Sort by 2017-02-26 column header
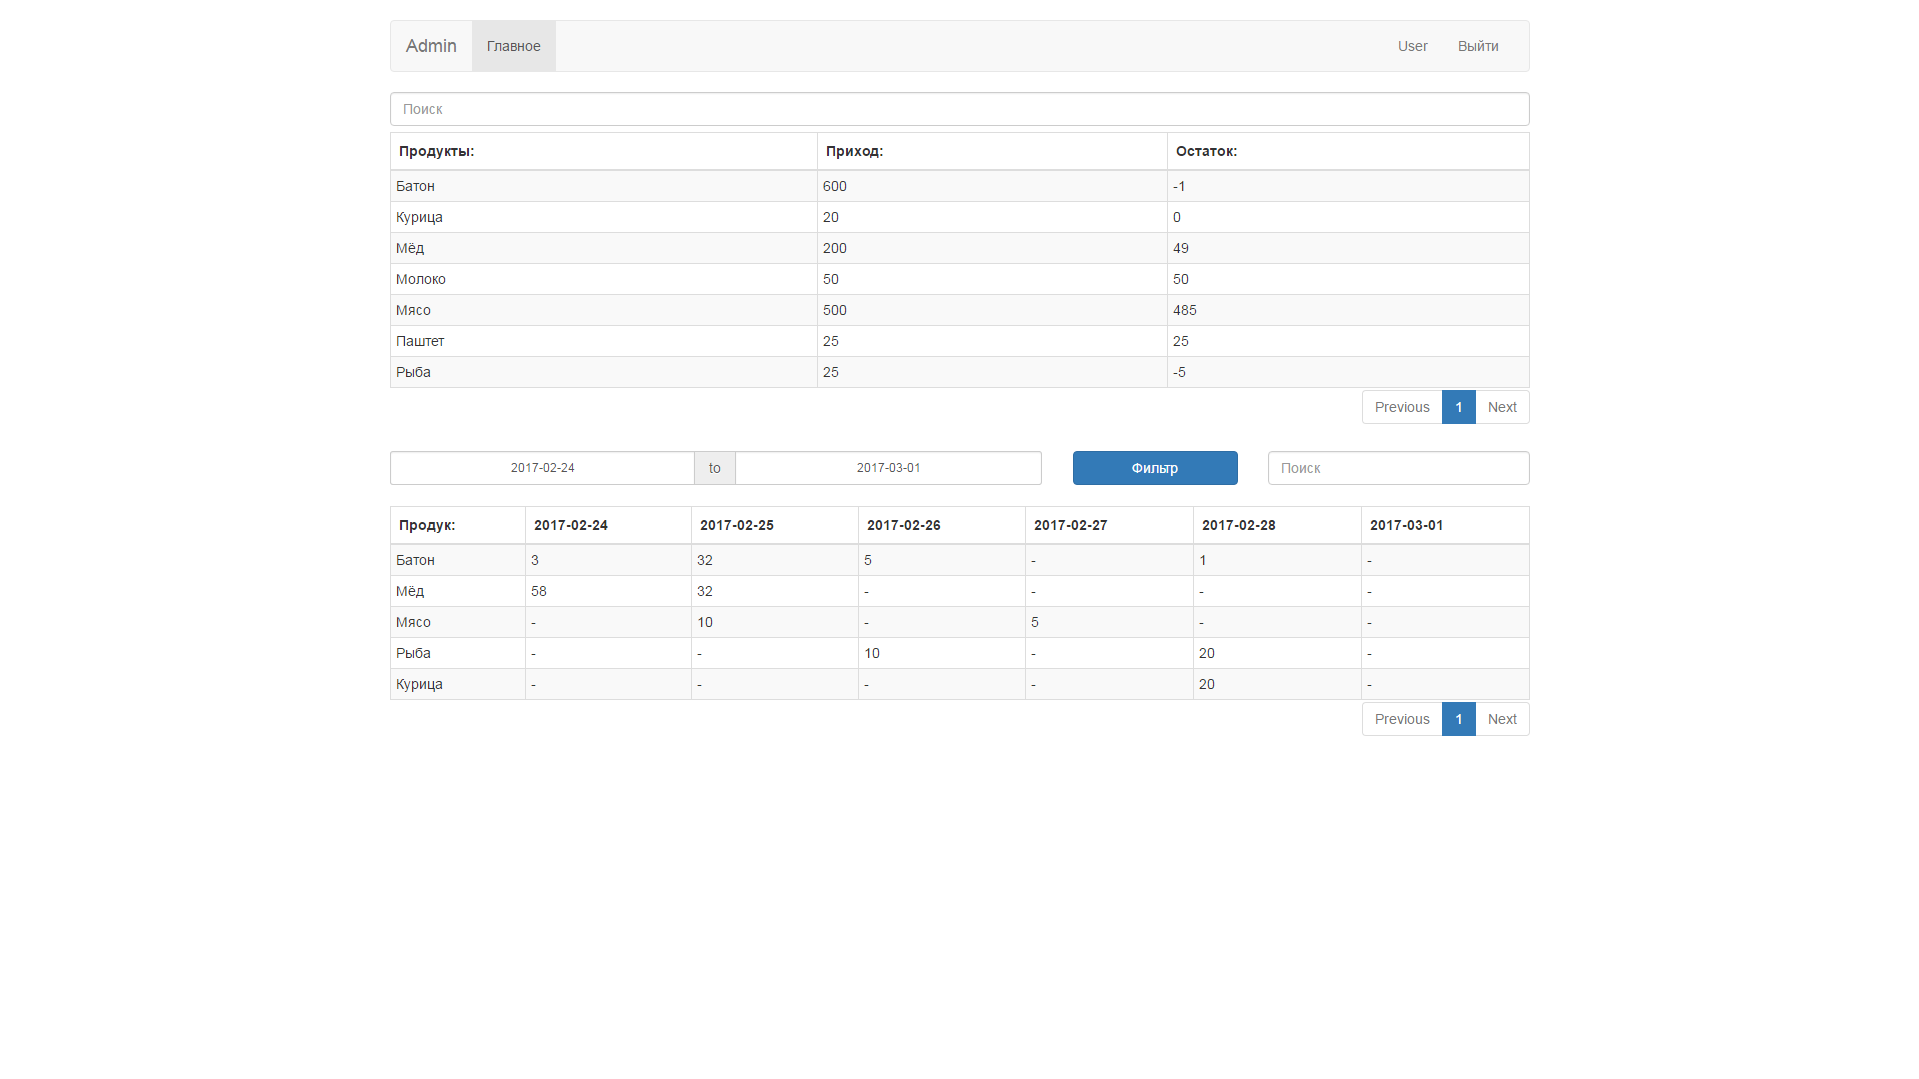Viewport: 1919px width, 1079px height. pos(942,525)
